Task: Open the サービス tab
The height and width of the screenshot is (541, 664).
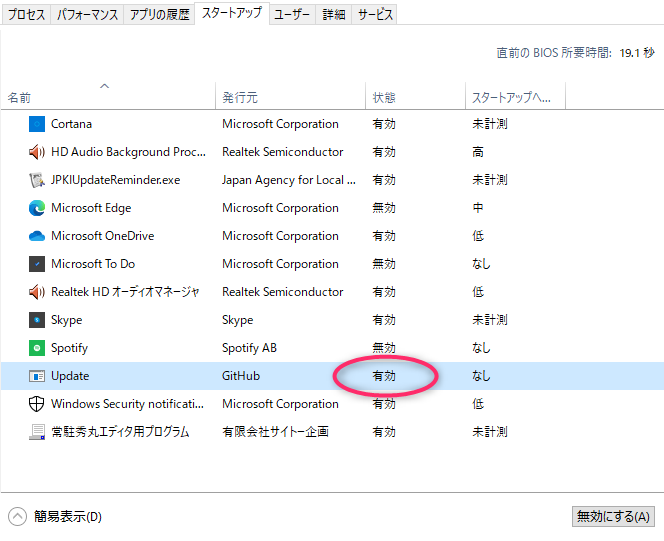Action: coord(375,15)
